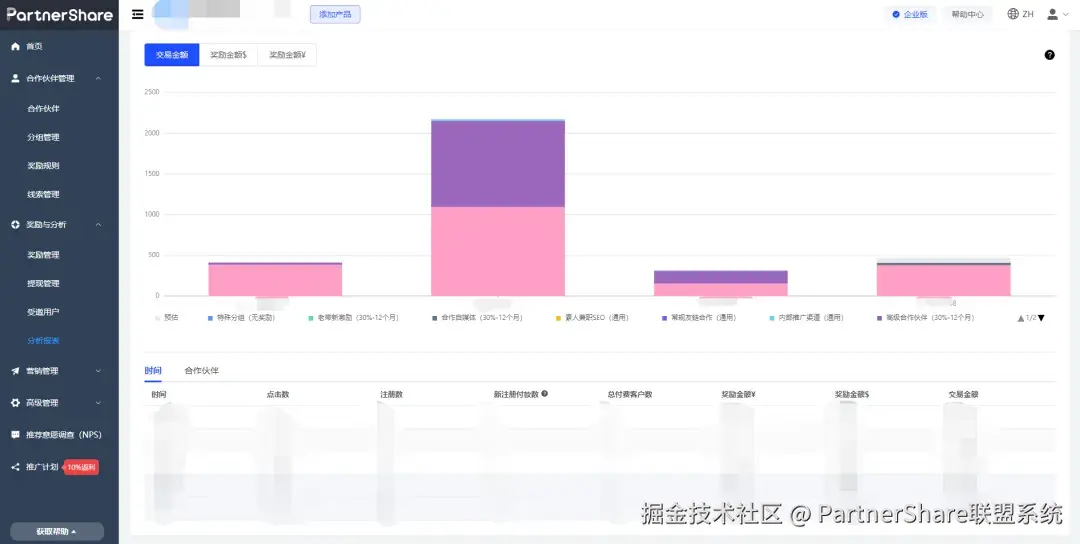Click the first bar's pink segment
This screenshot has width=1080, height=544.
click(x=276, y=280)
